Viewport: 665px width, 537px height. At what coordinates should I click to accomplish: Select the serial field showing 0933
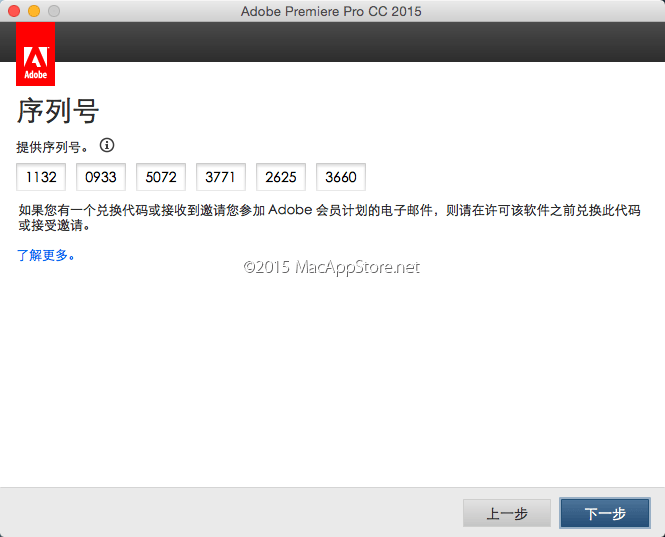[101, 178]
